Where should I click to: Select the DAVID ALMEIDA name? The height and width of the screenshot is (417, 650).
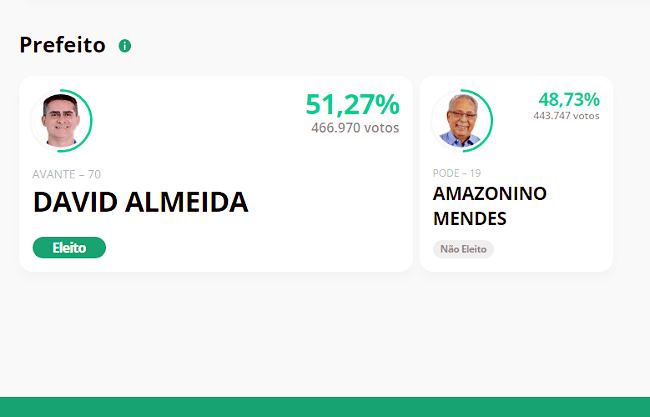click(x=140, y=202)
